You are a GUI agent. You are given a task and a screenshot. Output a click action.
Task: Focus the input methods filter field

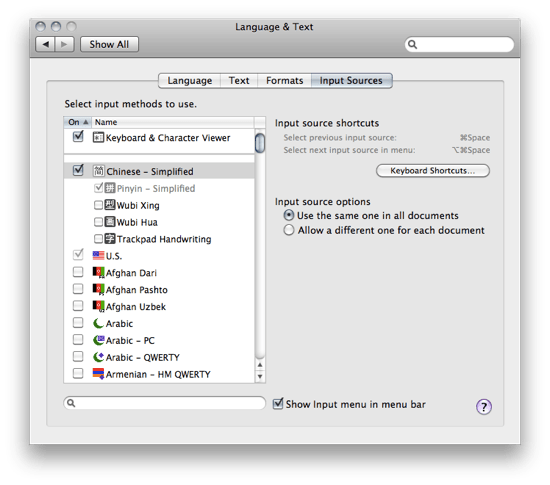165,403
